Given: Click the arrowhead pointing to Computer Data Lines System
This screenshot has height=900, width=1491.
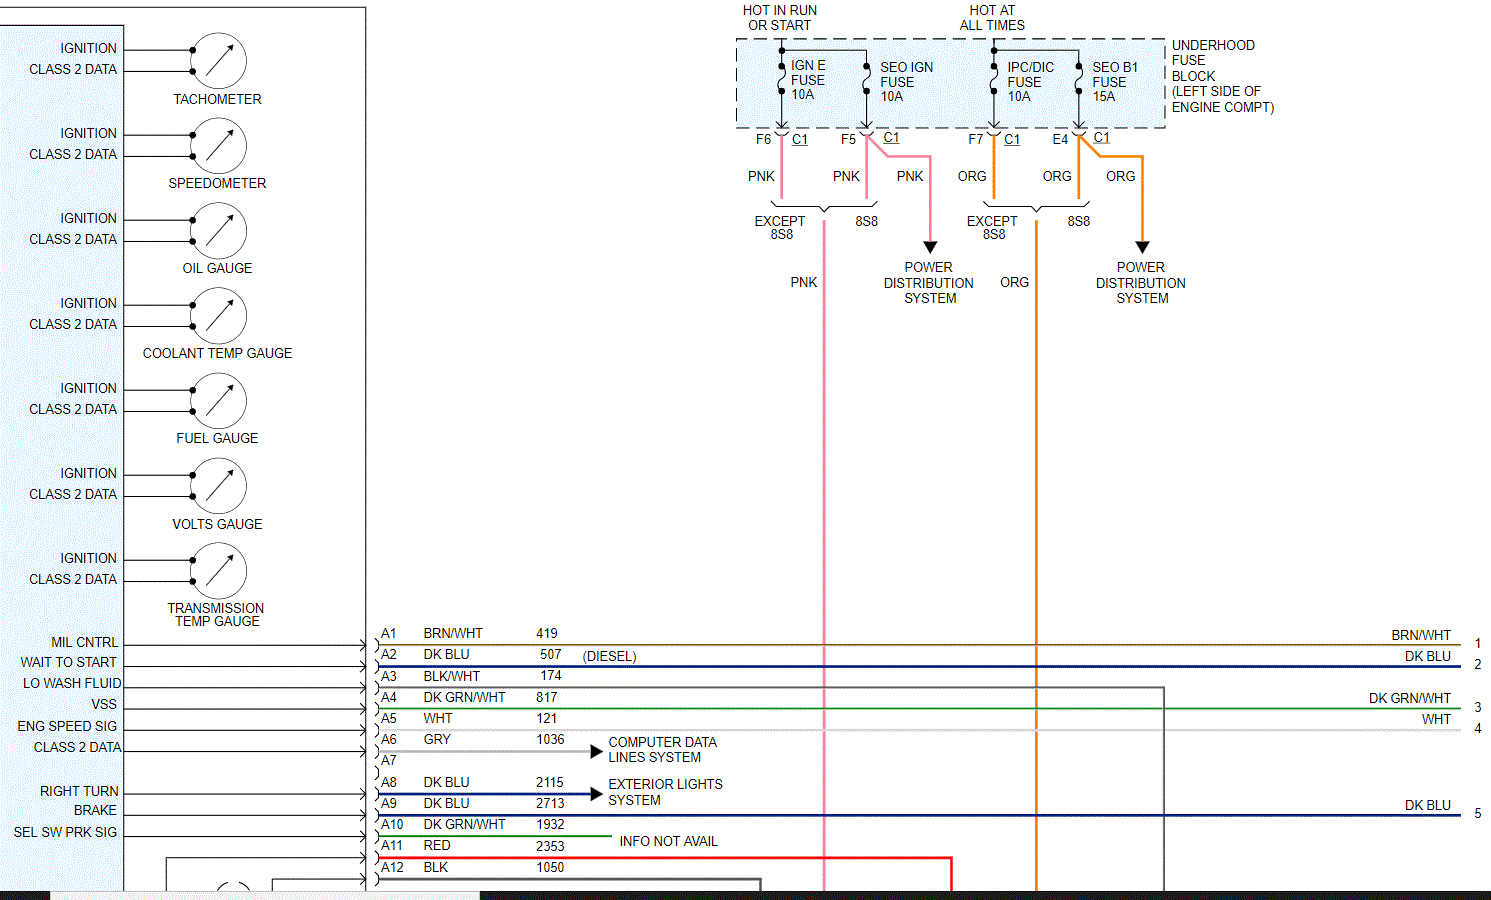Looking at the screenshot, I should click(x=597, y=751).
